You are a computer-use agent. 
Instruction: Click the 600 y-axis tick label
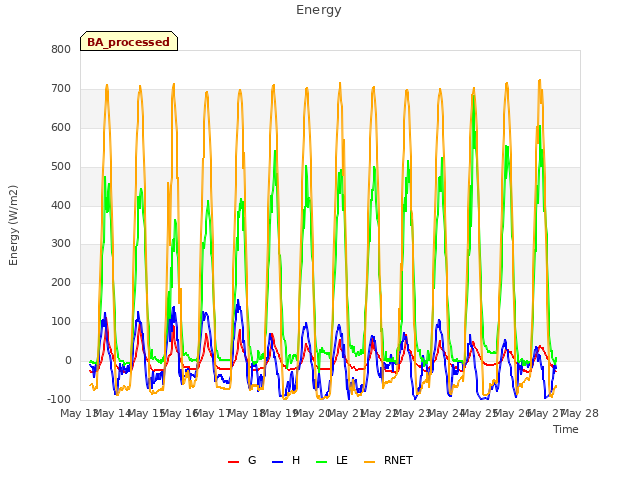[x=61, y=127]
